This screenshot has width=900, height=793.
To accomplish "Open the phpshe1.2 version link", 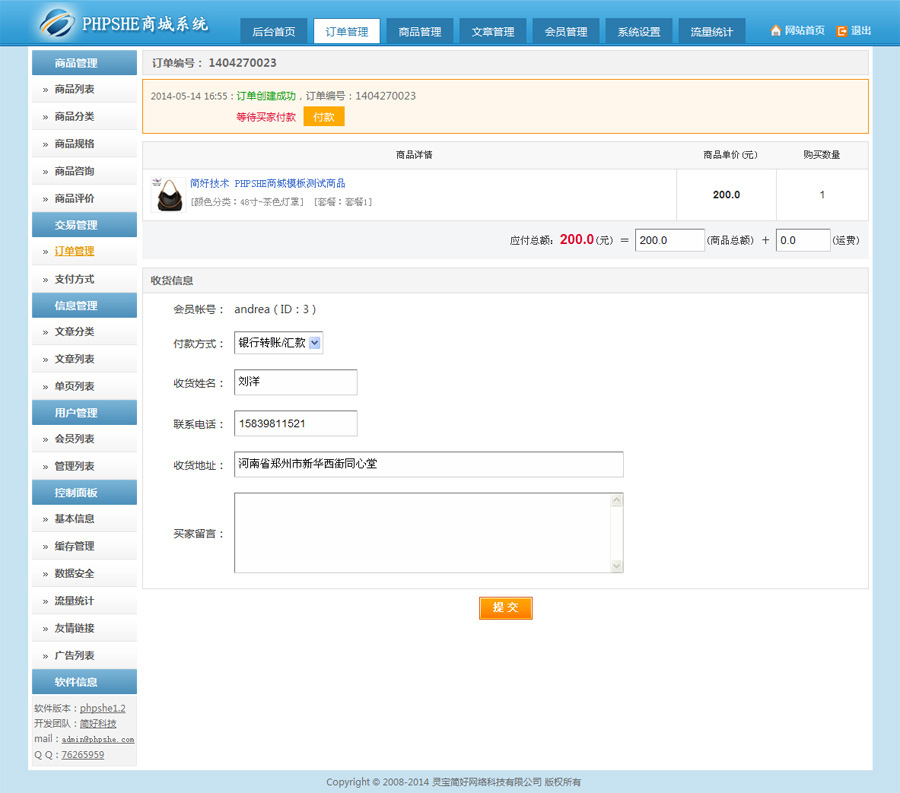I will pos(103,708).
